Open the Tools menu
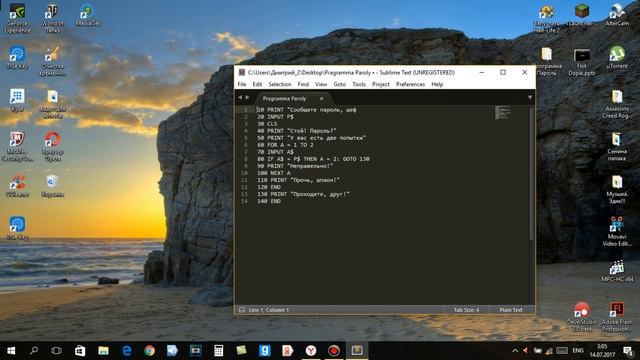The image size is (640, 360). (359, 84)
